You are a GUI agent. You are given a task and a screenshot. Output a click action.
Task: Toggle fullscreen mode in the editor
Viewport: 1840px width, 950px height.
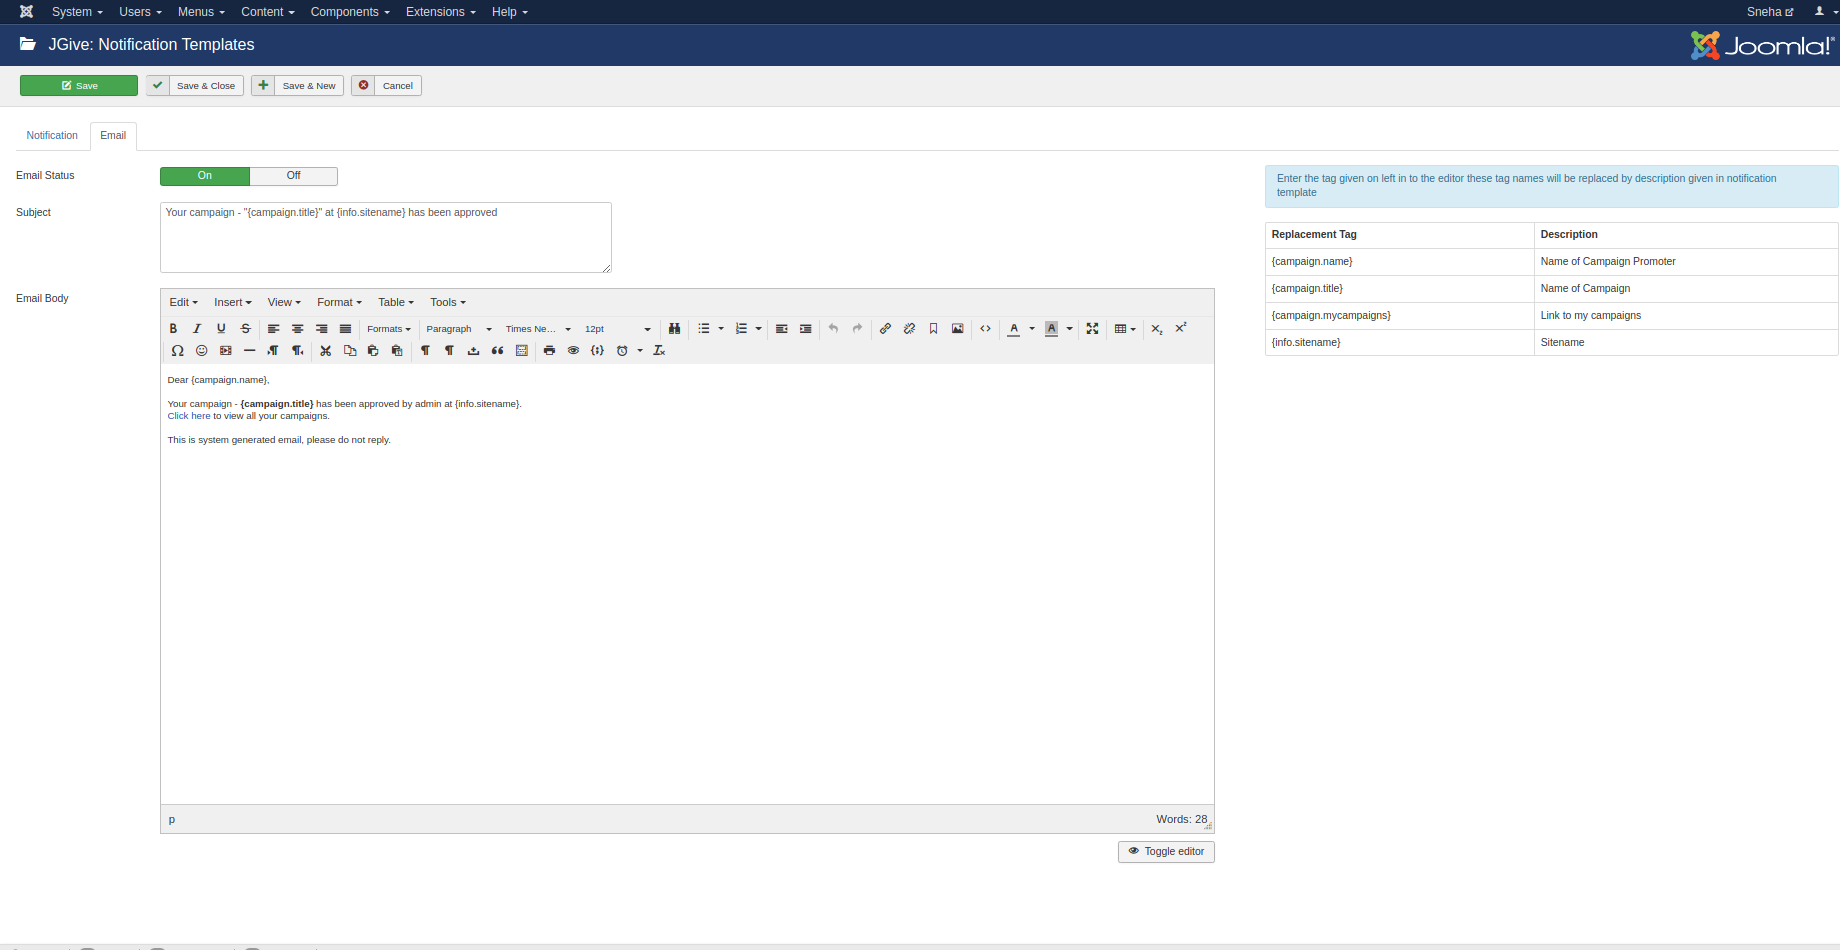(1092, 329)
